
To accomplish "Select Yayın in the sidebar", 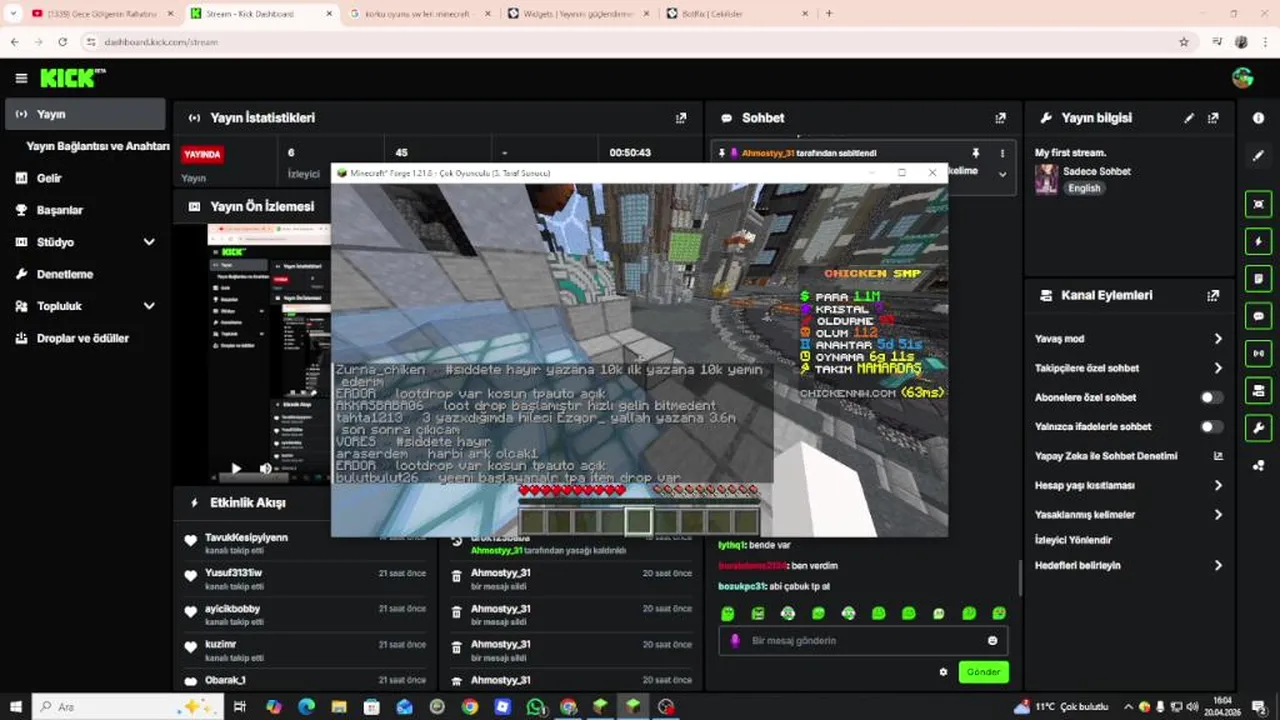I will point(85,114).
